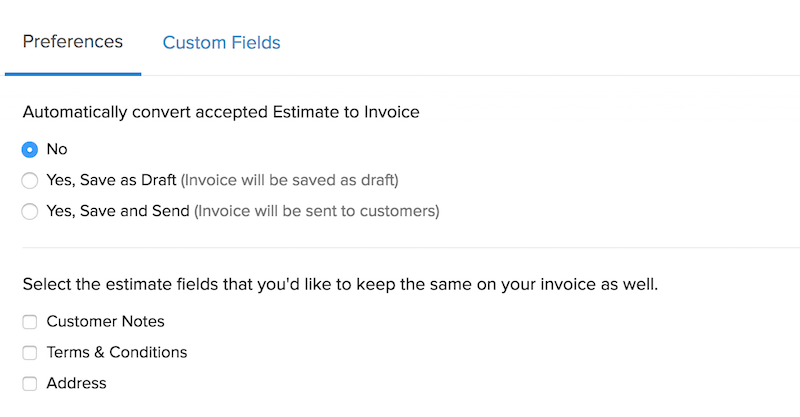Tick the Customer Notes checkbox box
Screen dimensions: 800x417
30,322
